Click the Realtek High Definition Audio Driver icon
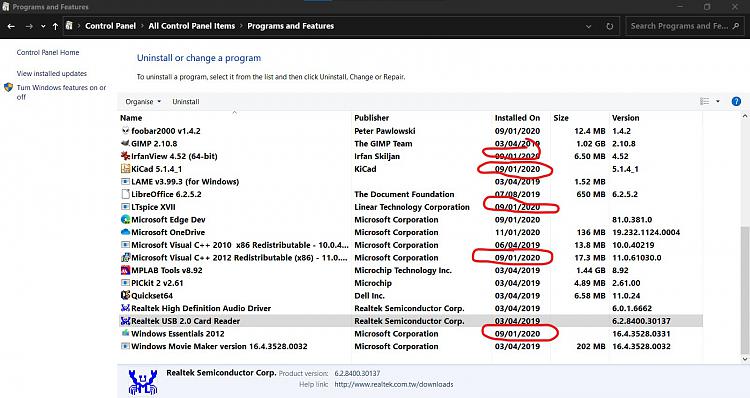Viewport: 750px width, 398px height. pos(125,308)
